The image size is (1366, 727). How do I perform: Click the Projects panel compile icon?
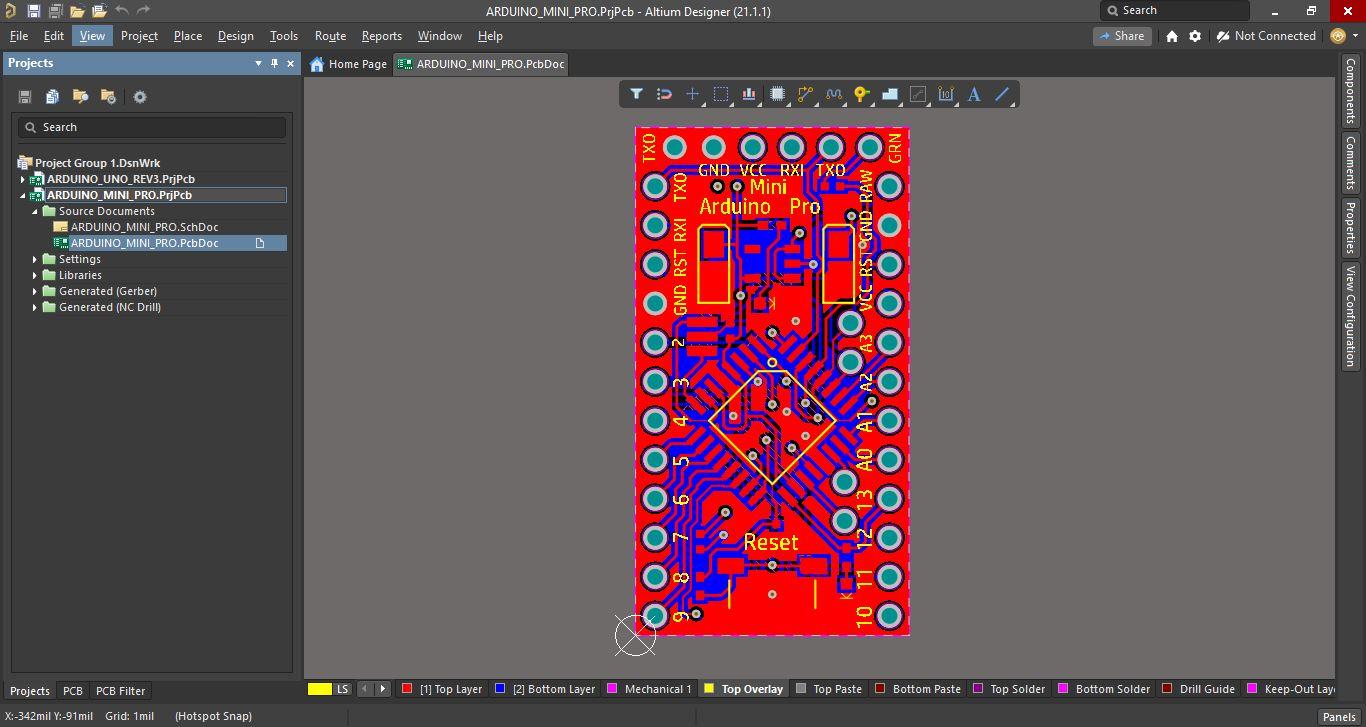pos(52,97)
